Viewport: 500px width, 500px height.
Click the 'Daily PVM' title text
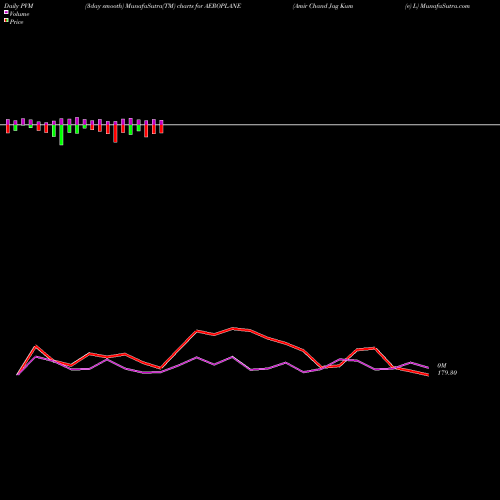click(x=19, y=6)
